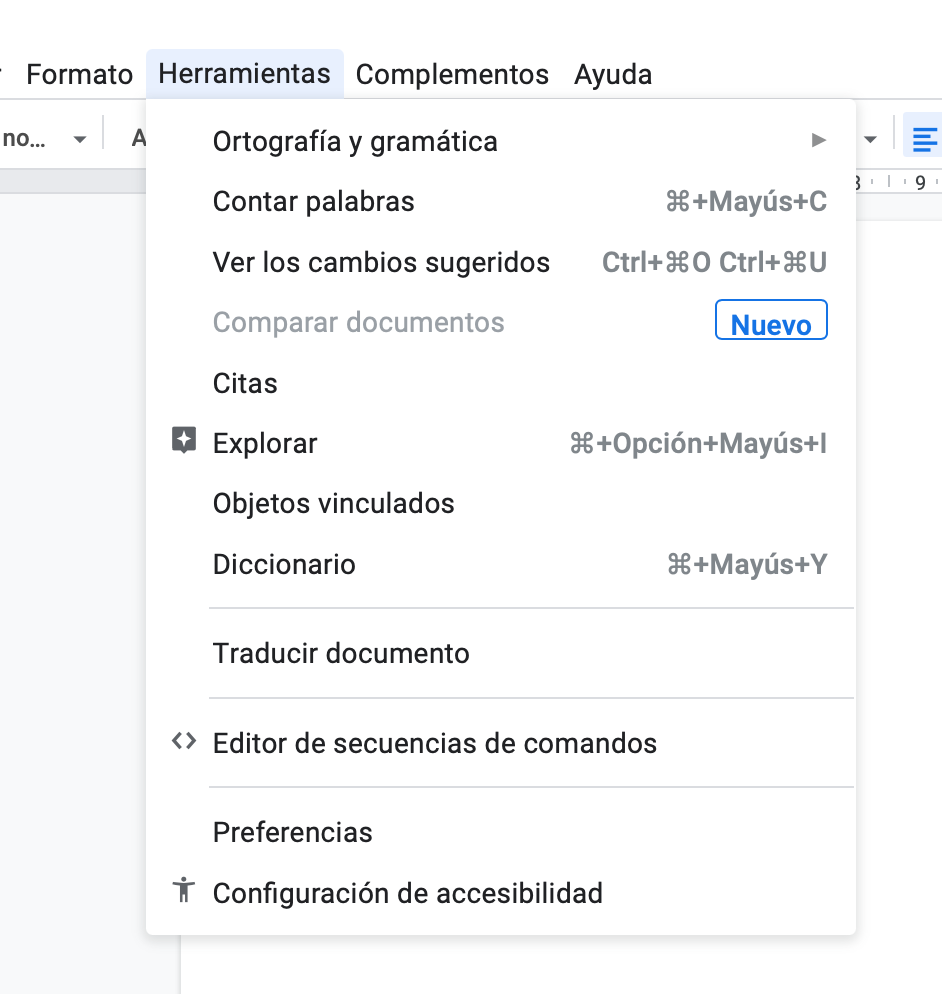Open the Complementos menu

[452, 74]
